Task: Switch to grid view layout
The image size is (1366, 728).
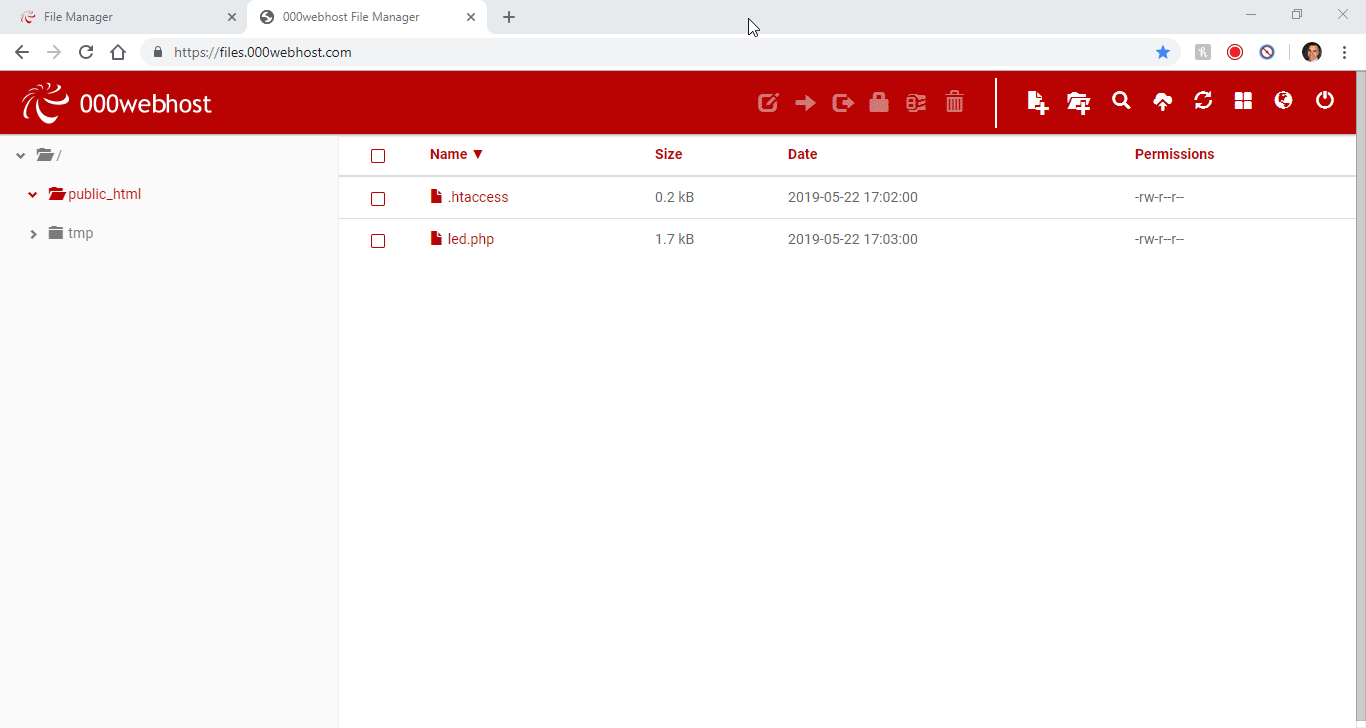Action: click(x=1243, y=101)
